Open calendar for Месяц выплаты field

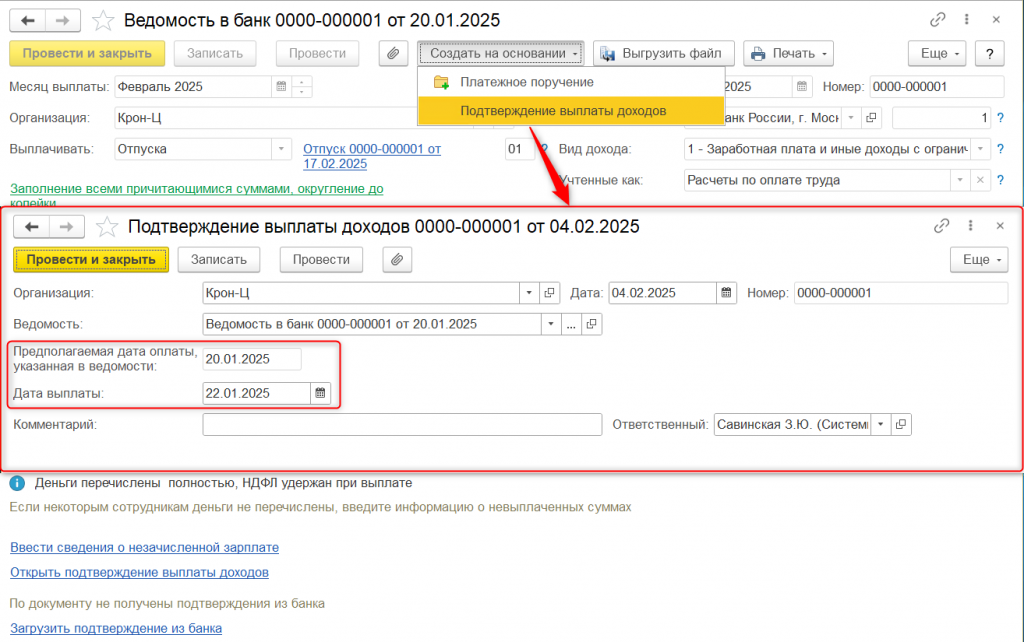[x=281, y=86]
